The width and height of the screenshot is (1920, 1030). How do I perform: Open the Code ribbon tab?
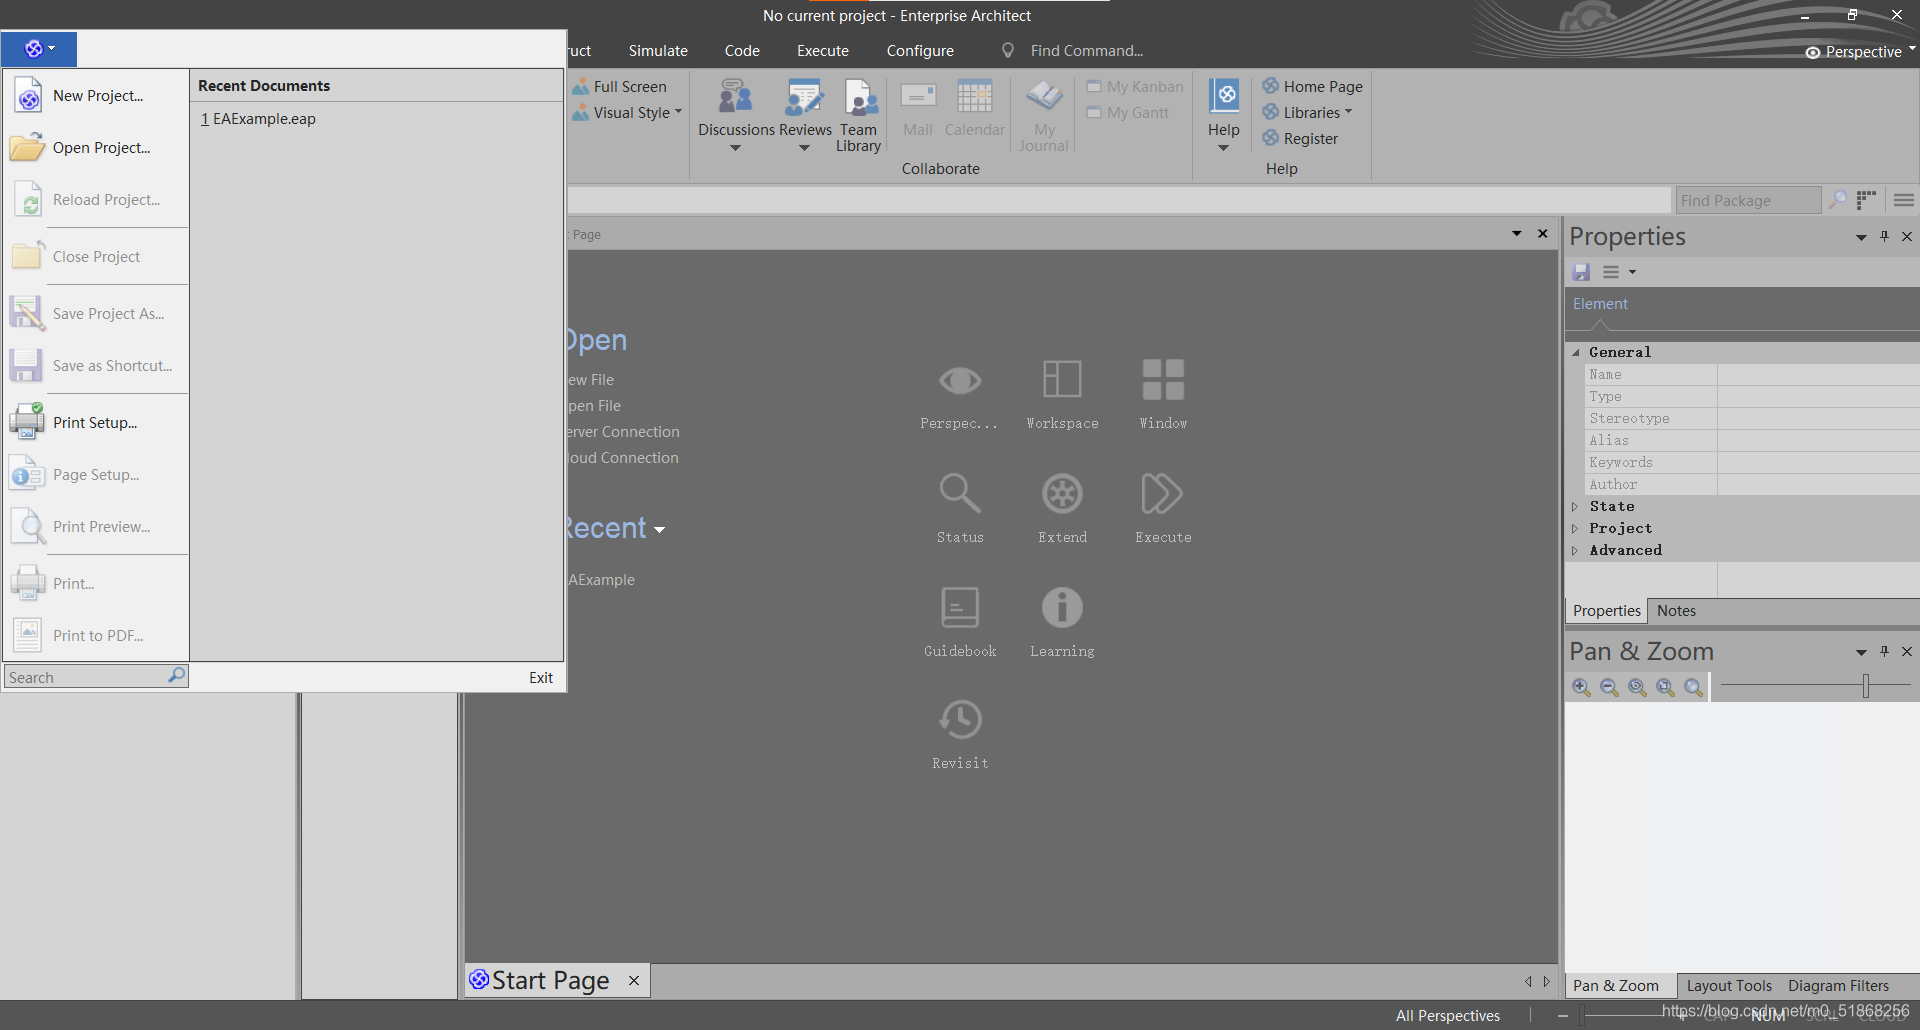coord(742,51)
